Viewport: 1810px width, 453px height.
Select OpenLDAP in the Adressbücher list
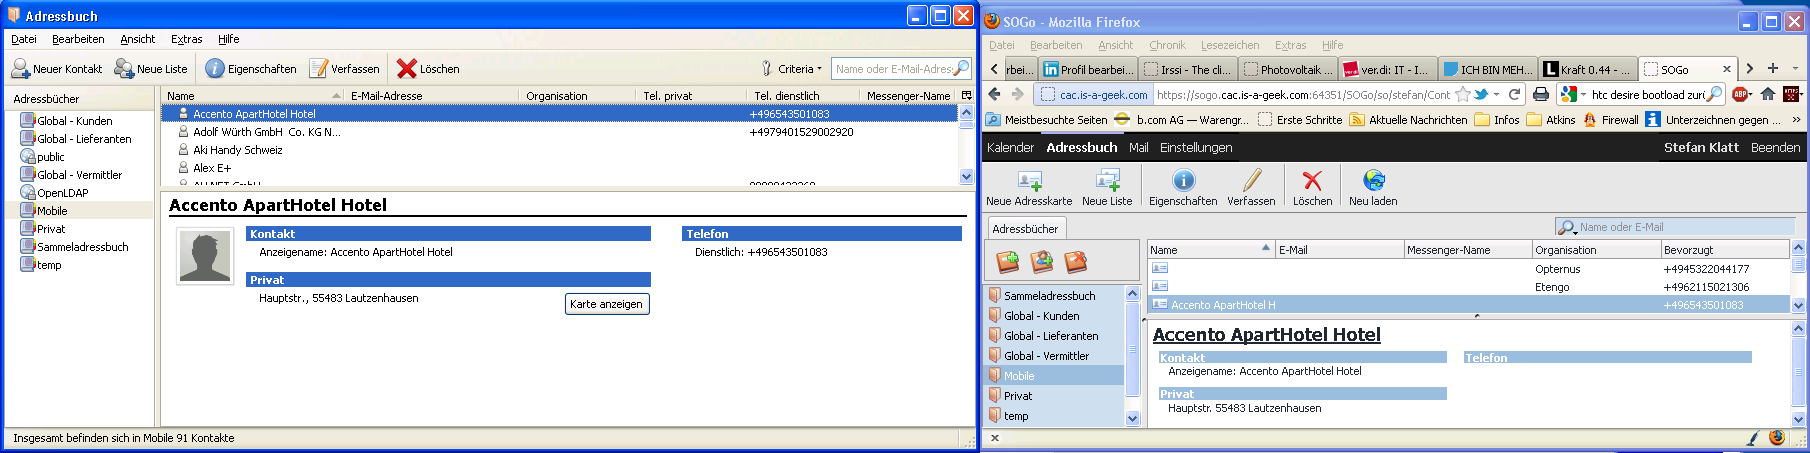click(62, 193)
